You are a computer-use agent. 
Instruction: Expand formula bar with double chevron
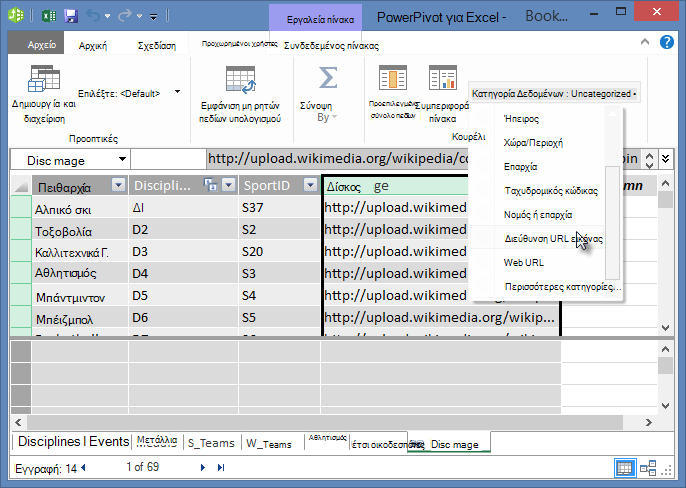(x=665, y=158)
